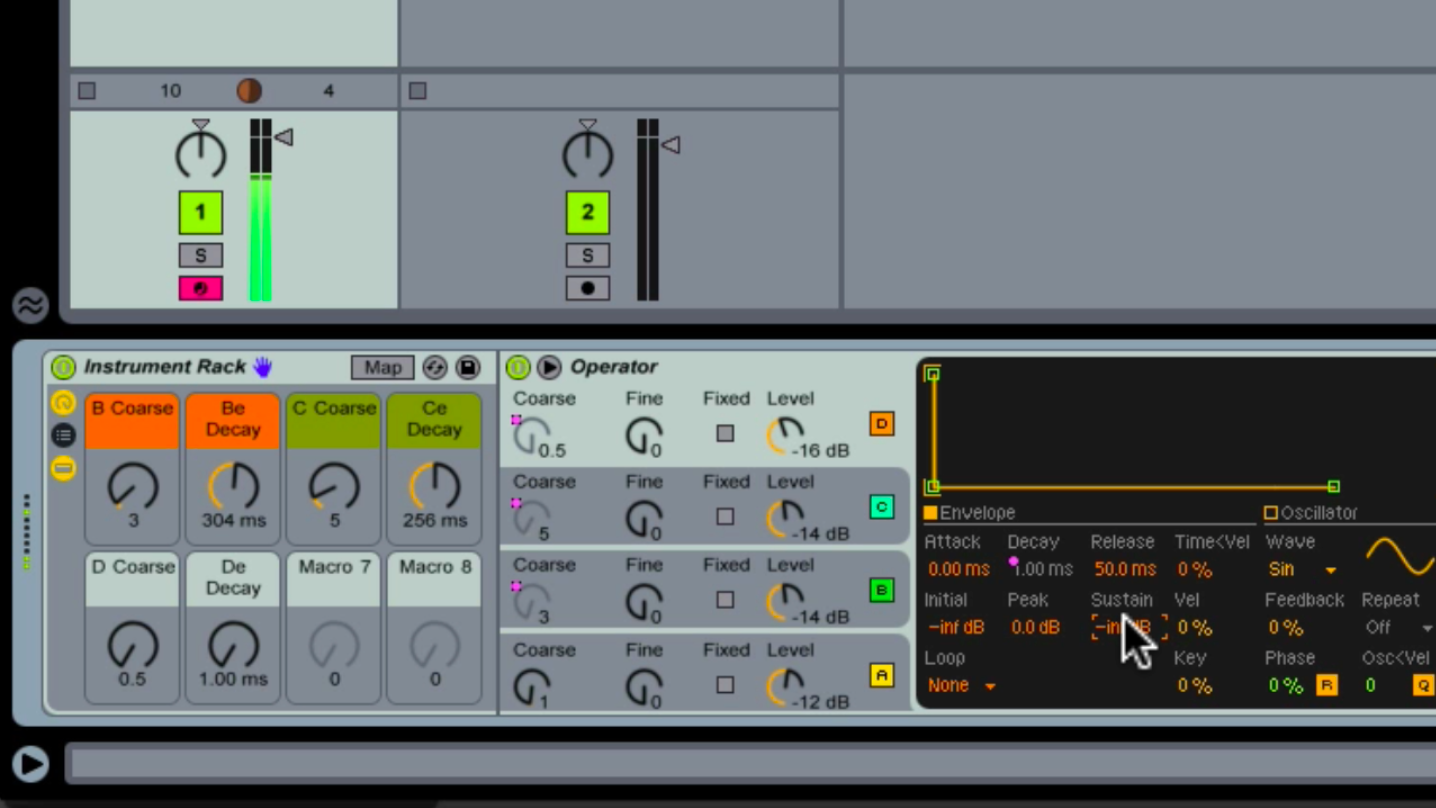Click the Initial level -inf dB
The image size is (1436, 808).
(x=957, y=628)
